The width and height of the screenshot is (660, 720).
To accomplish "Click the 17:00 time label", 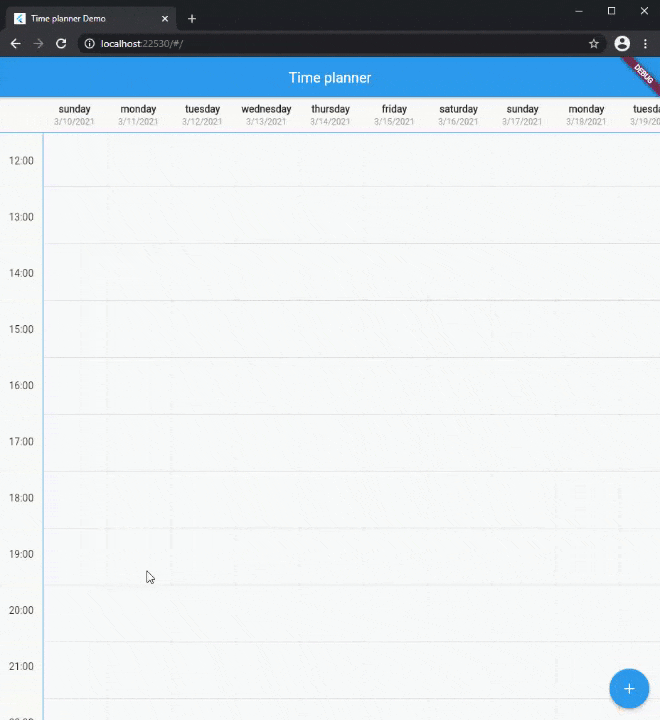I will (x=21, y=442).
